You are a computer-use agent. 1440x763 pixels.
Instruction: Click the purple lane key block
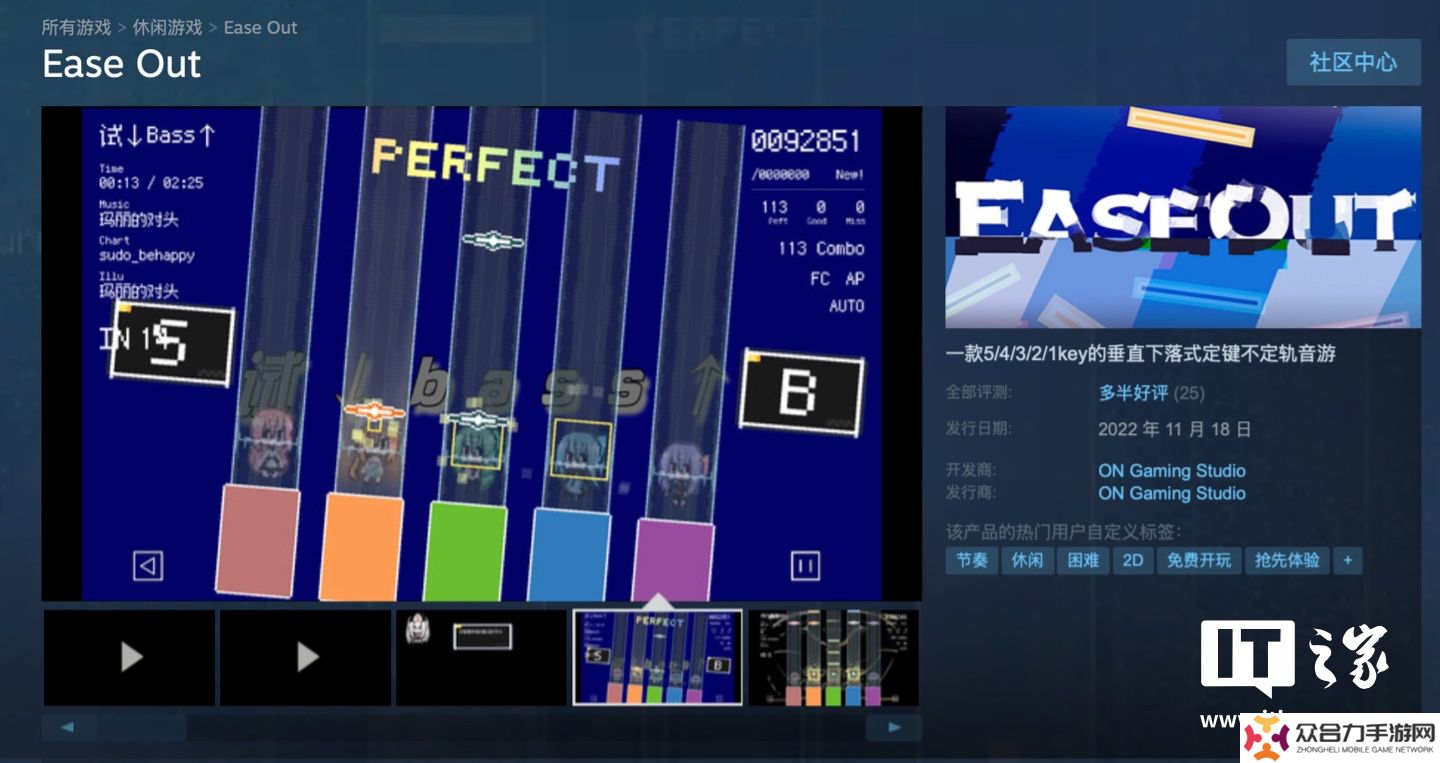673,559
